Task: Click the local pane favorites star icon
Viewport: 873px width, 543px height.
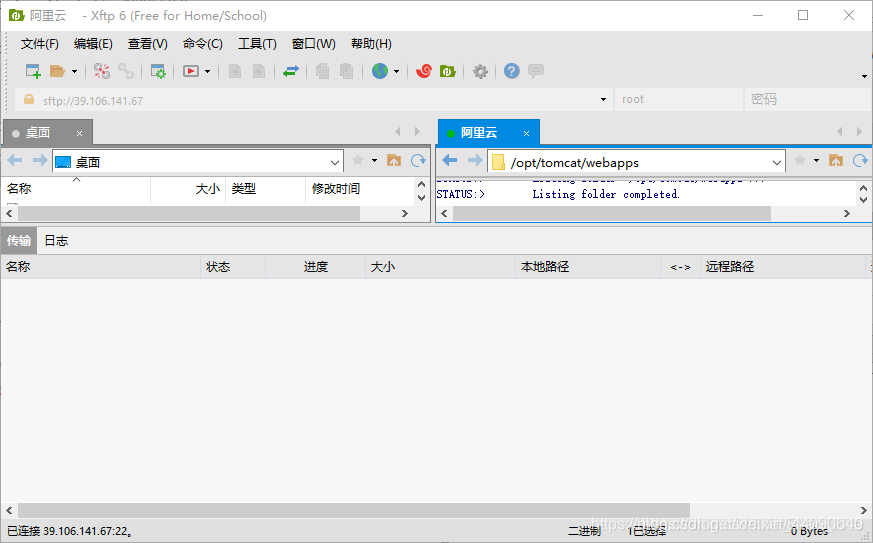Action: (x=358, y=160)
